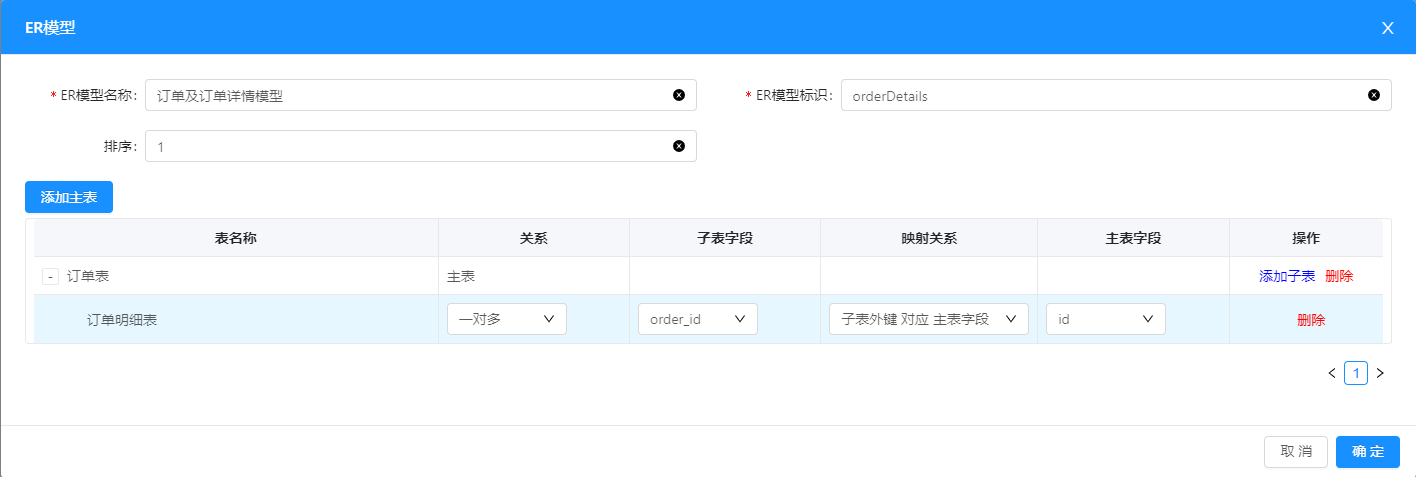Expand the 子表外键 对应 主表字段 mapping dropdown
1416x477 pixels.
pos(928,319)
